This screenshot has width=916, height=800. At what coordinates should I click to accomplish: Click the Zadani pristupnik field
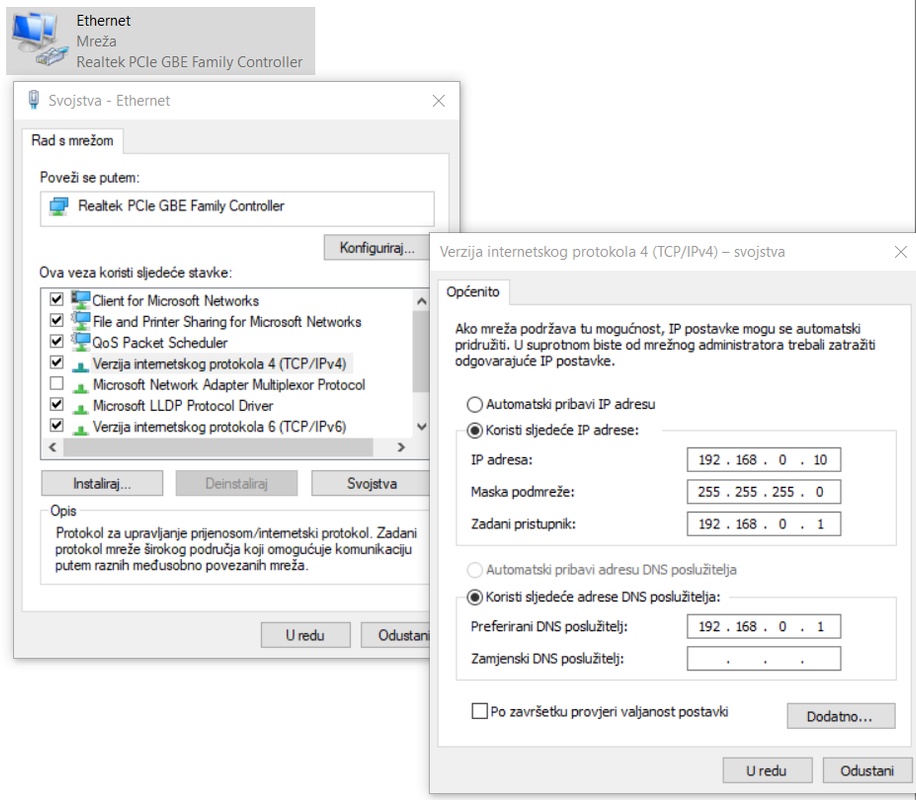point(764,524)
